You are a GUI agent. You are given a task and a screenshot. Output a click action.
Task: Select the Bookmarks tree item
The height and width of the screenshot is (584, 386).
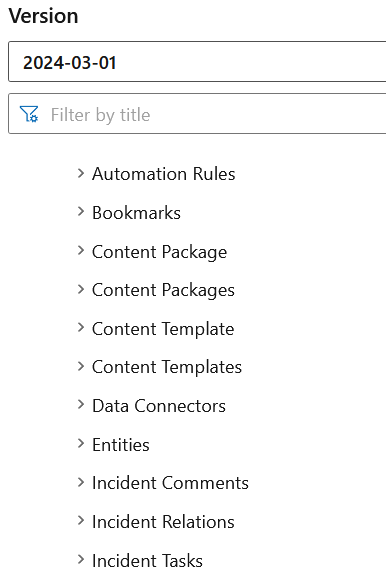coord(136,213)
